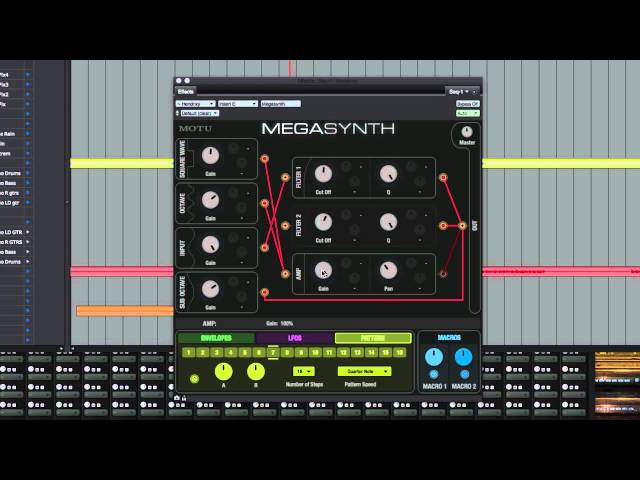Viewport: 640px width, 480px height.
Task: Click the Amp Gain knob
Action: tap(323, 270)
